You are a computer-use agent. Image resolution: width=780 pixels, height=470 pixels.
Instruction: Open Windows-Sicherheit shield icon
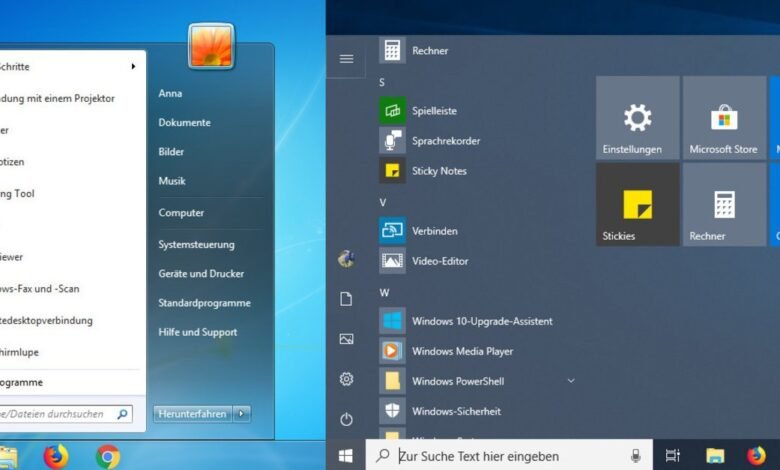point(392,411)
